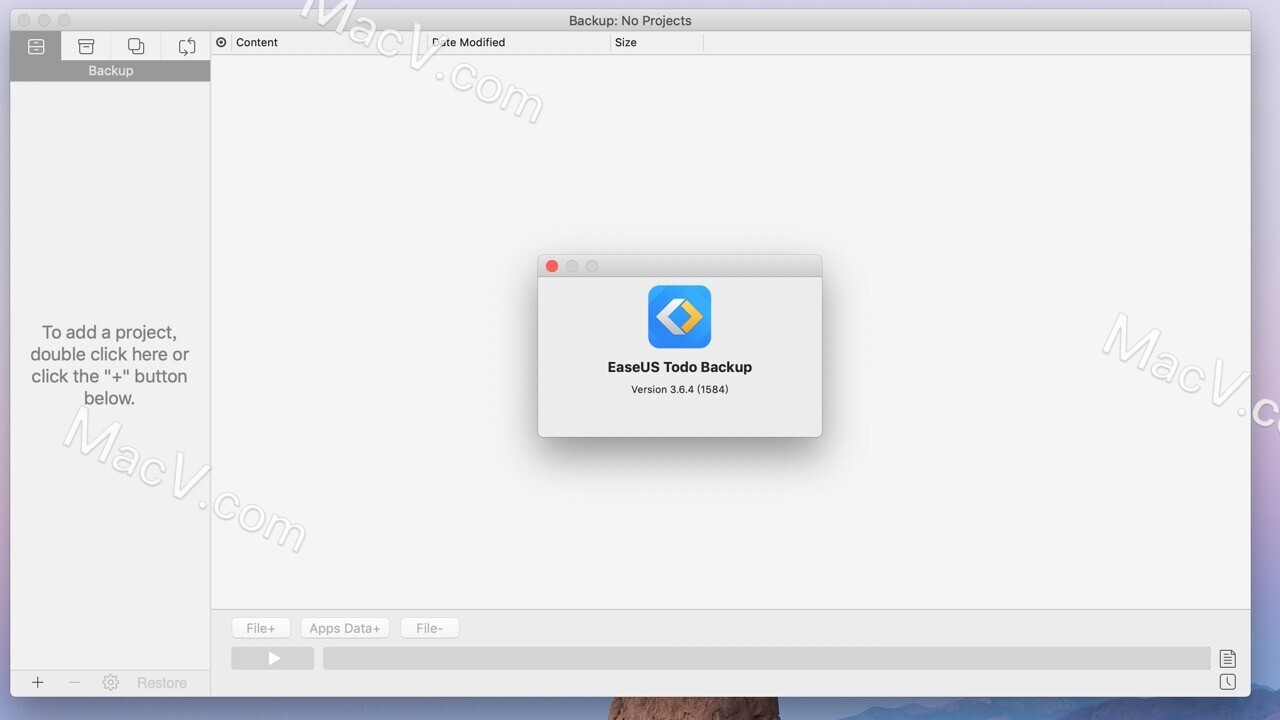Image resolution: width=1280 pixels, height=720 pixels.
Task: Click the Apps Data+ button
Action: (x=344, y=628)
